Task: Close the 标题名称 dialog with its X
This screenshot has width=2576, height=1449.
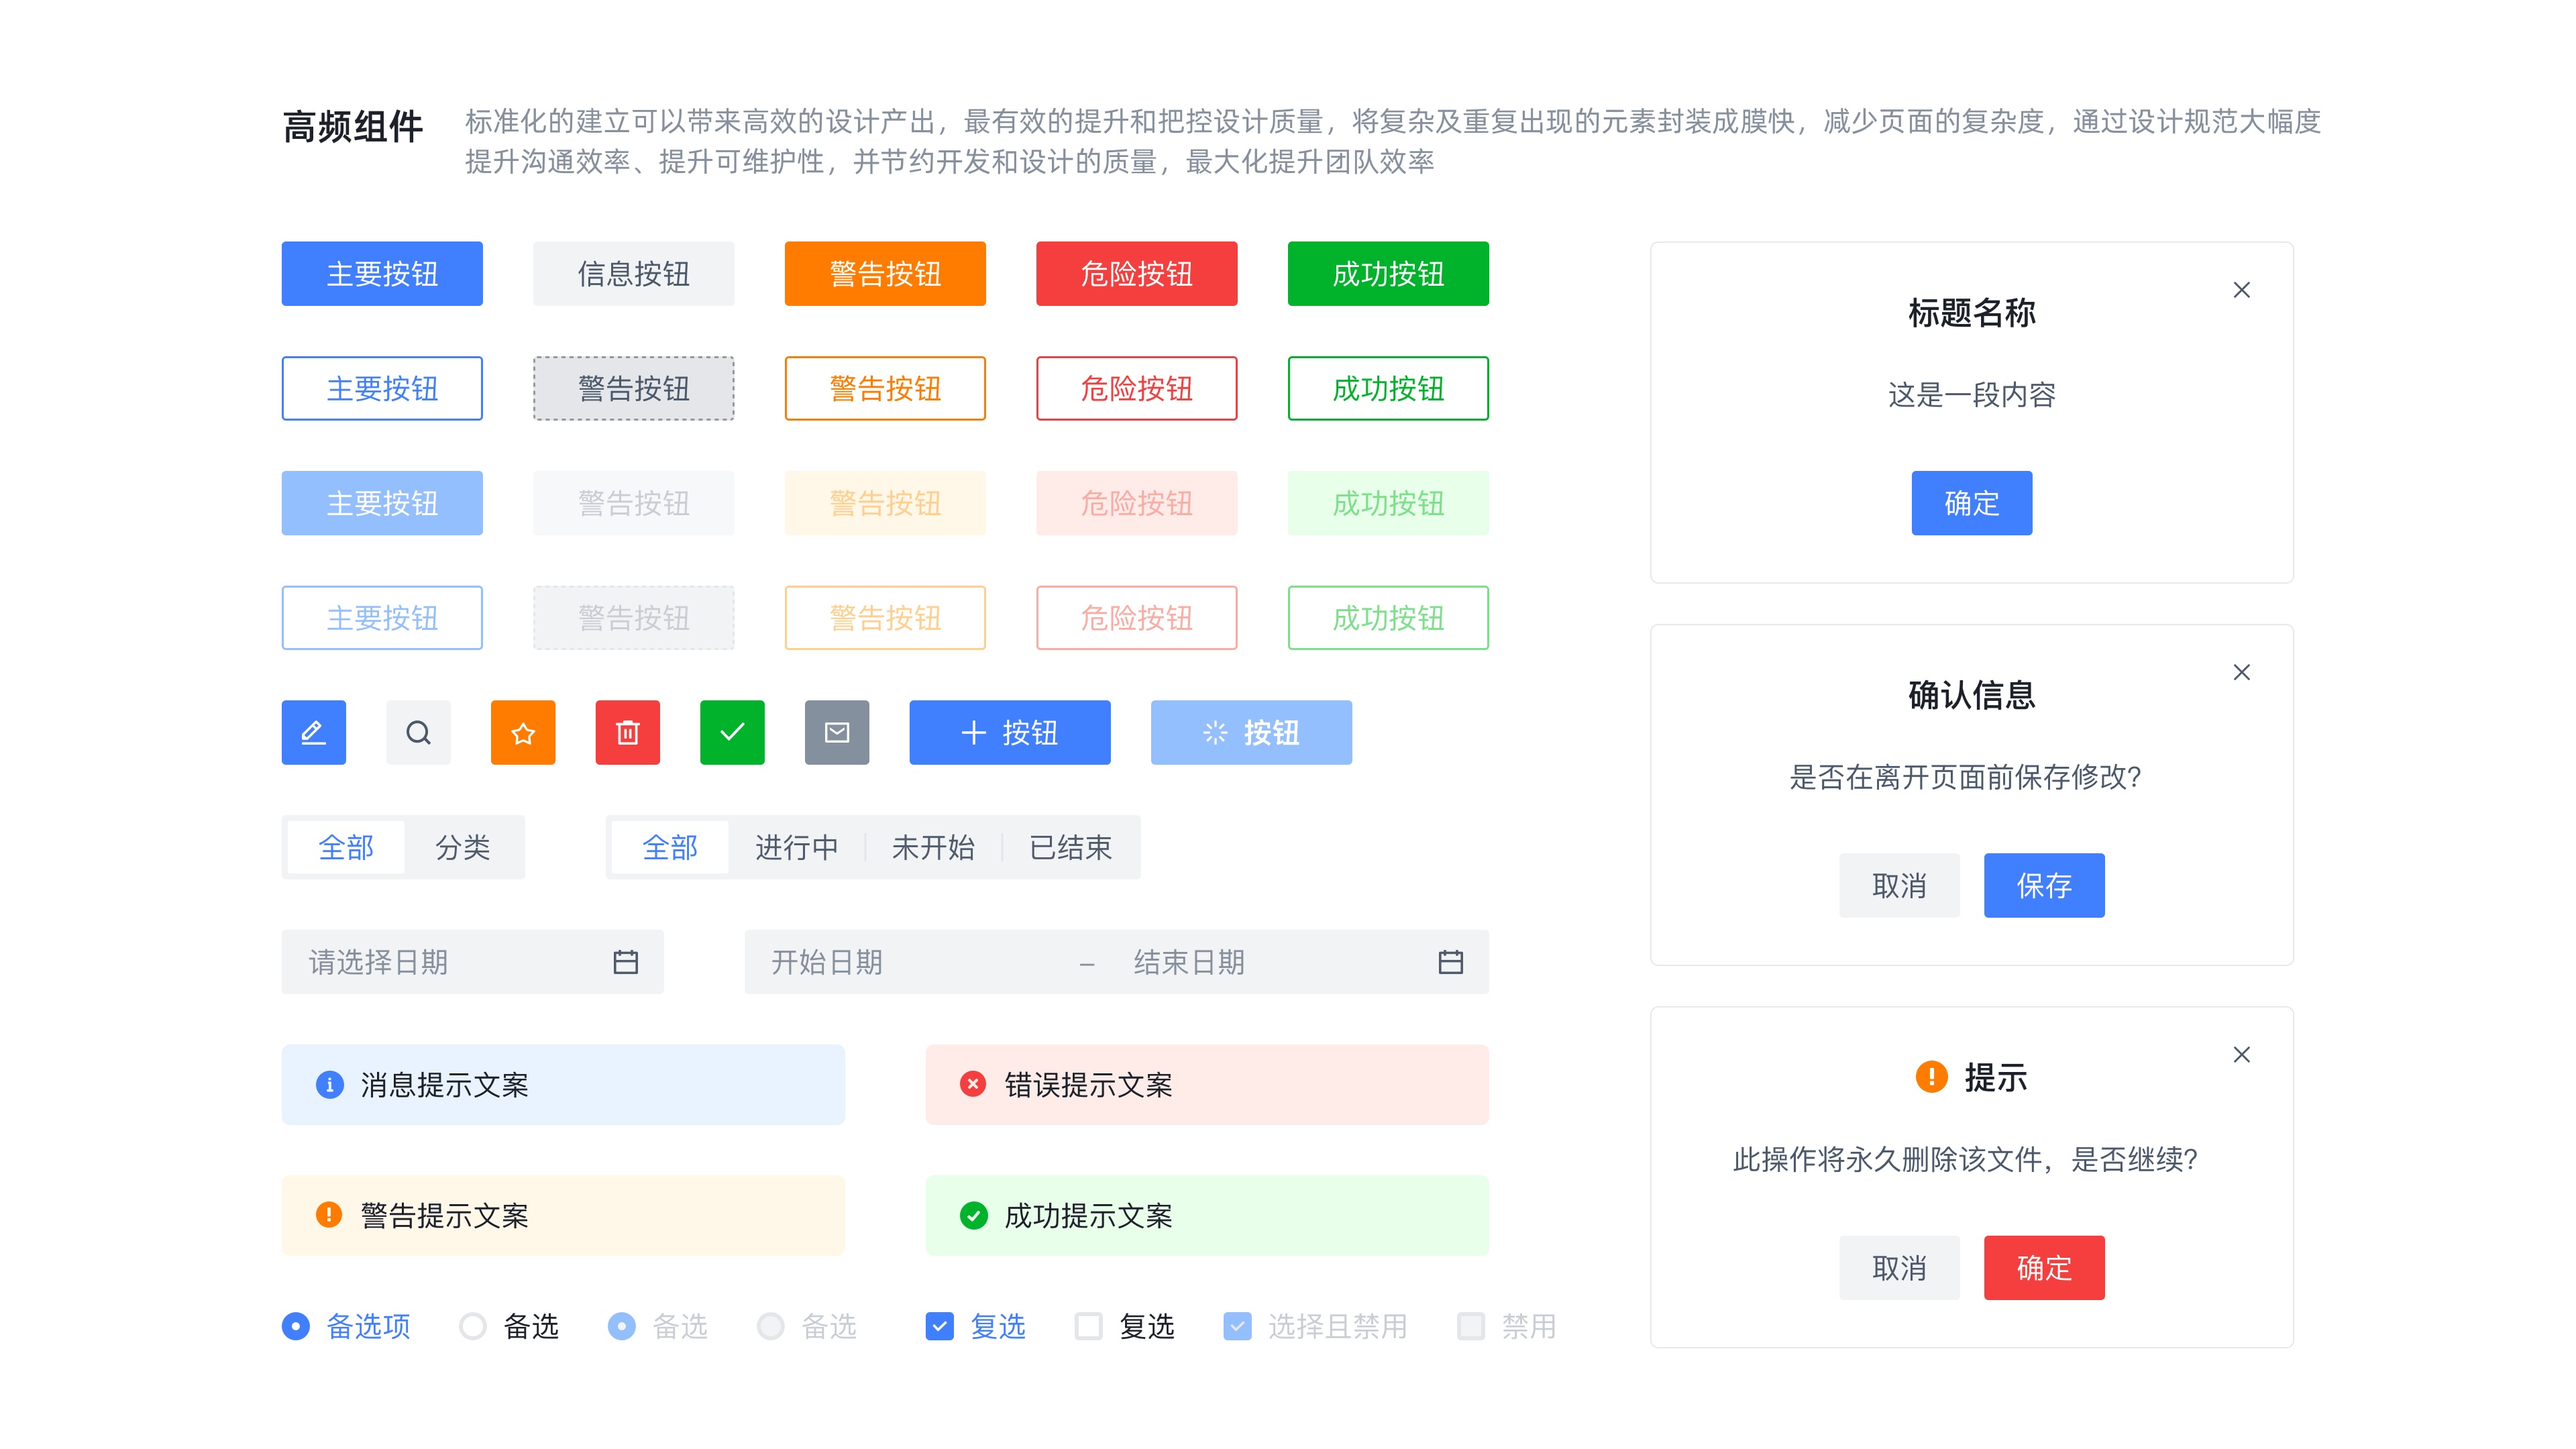Action: [x=2241, y=290]
